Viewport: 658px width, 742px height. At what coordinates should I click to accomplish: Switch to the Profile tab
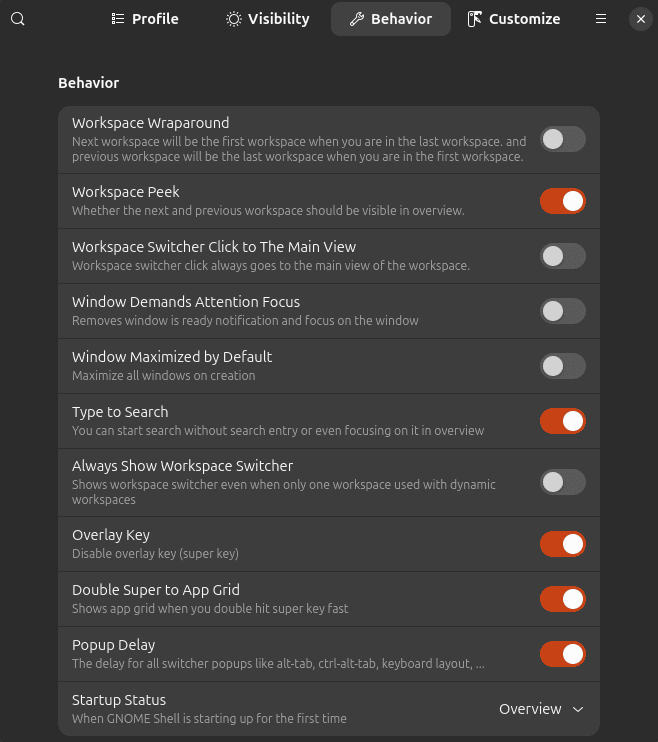145,19
